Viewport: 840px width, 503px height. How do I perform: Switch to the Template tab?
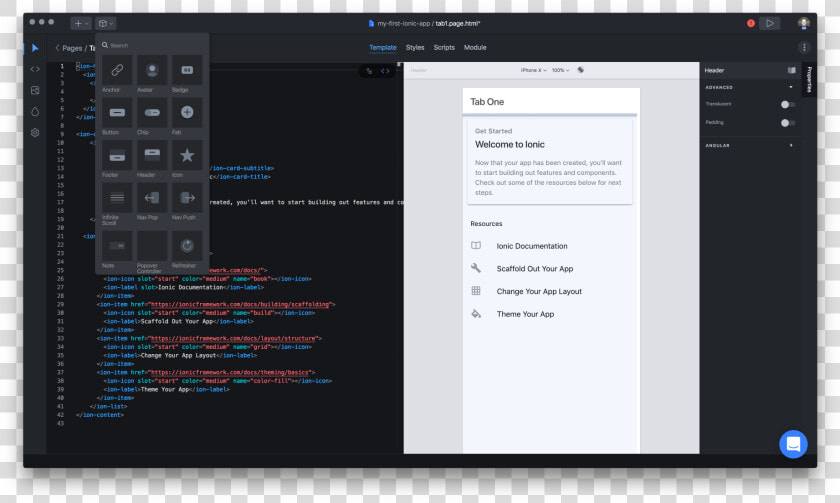382,48
